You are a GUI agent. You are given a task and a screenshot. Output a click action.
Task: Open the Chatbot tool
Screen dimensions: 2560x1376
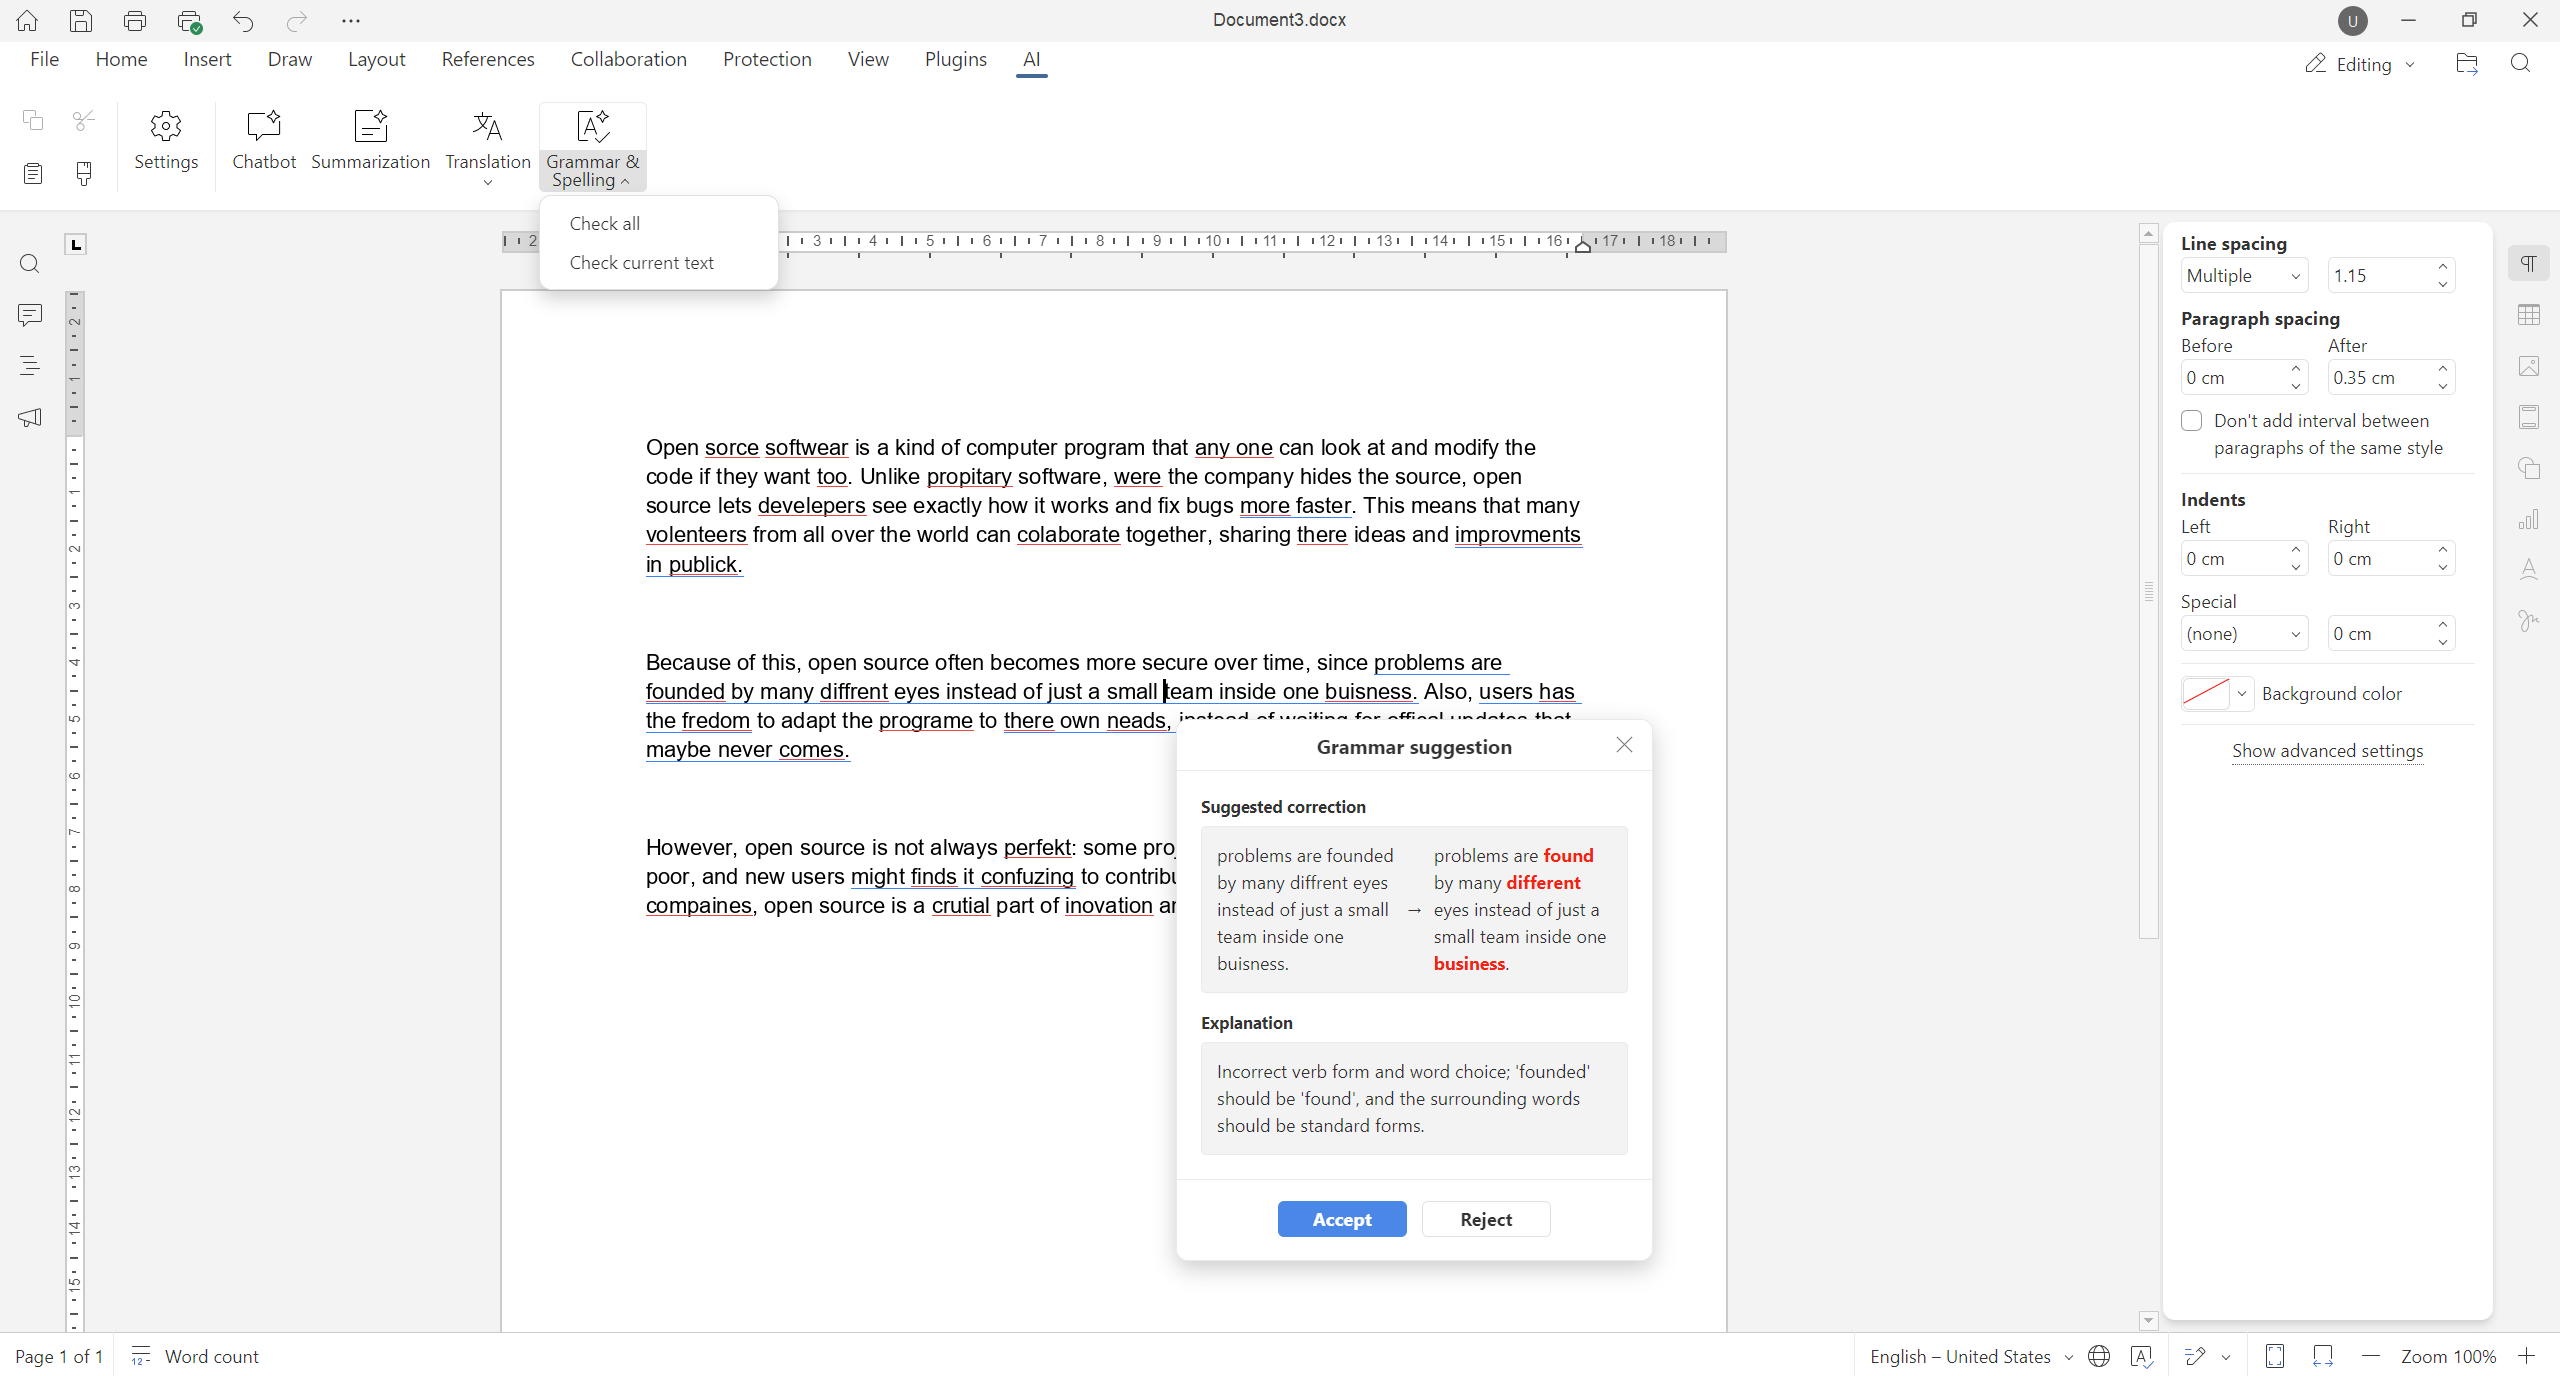click(263, 140)
